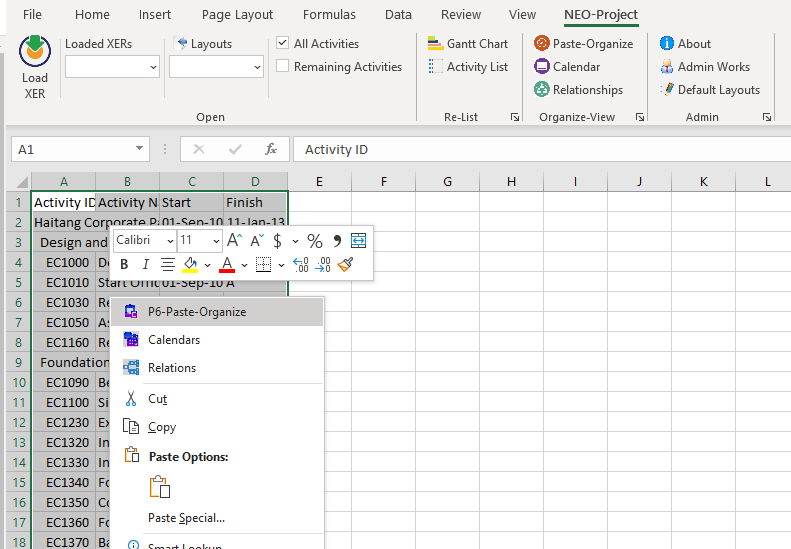791x549 pixels.
Task: Click the Finish header cell
Action: tap(255, 202)
